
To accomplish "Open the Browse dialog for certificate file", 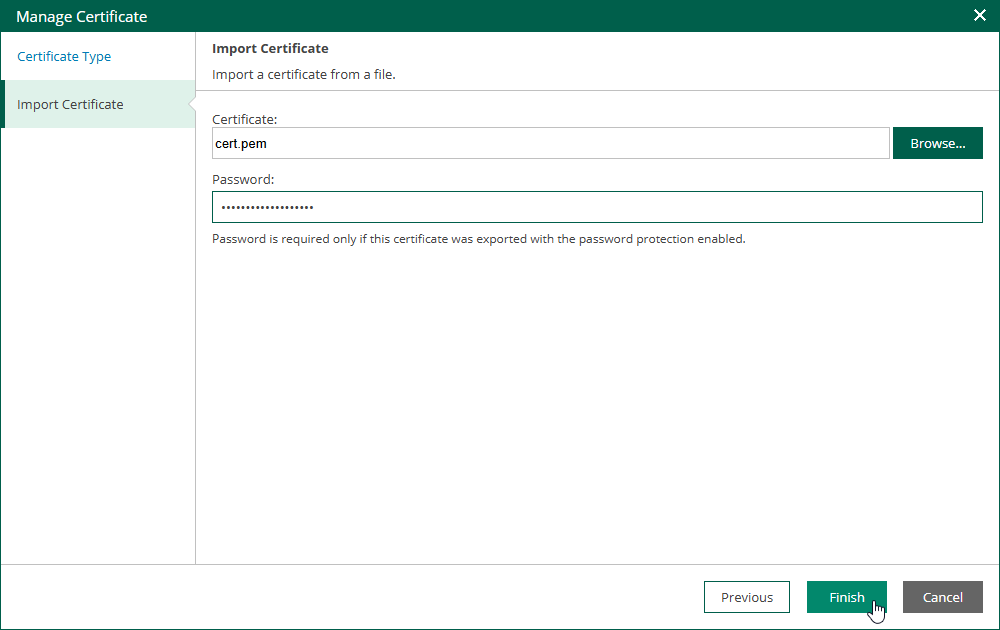I will [x=937, y=143].
